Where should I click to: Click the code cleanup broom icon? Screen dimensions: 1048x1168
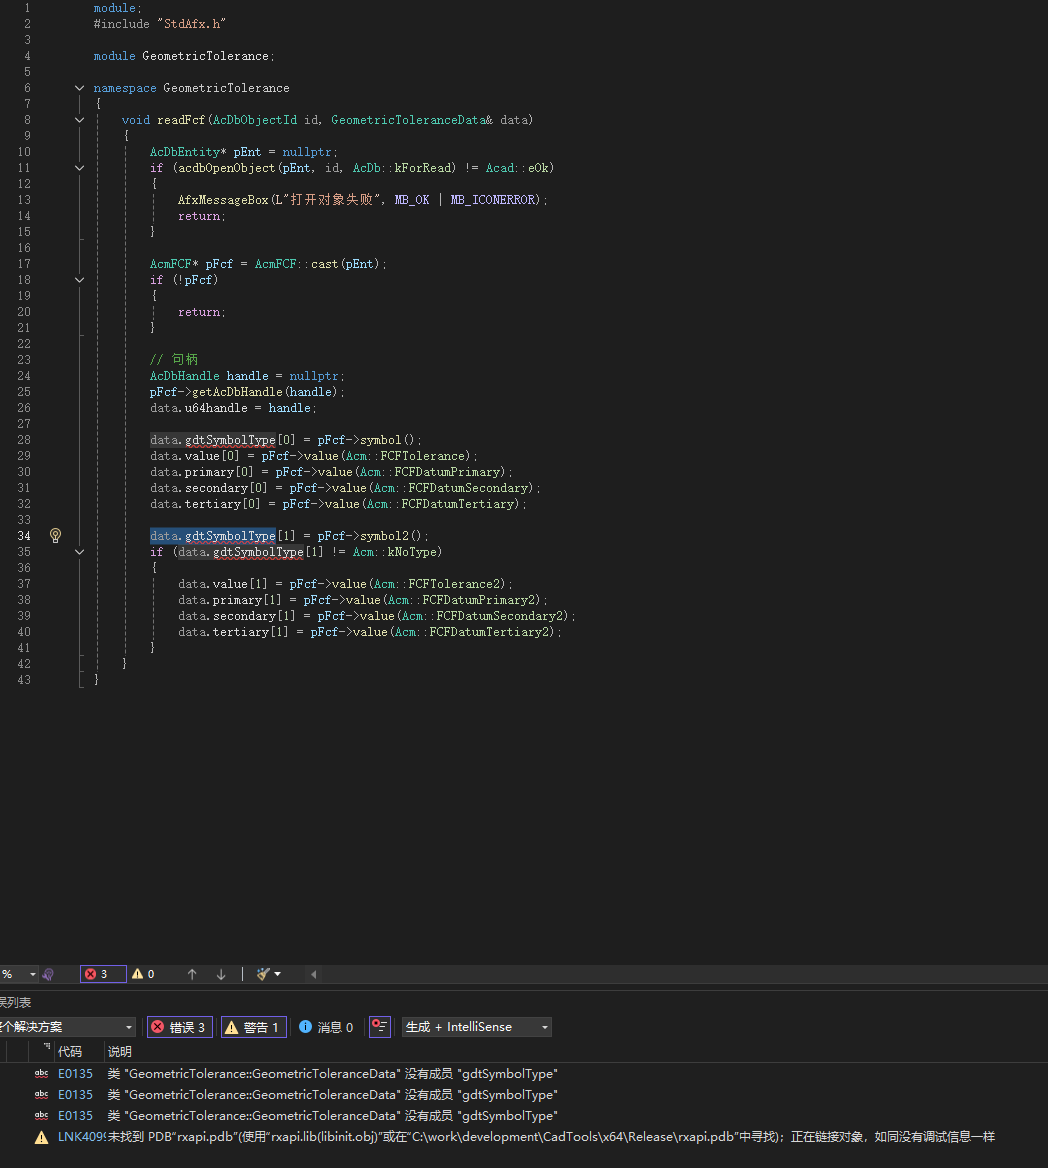[263, 974]
